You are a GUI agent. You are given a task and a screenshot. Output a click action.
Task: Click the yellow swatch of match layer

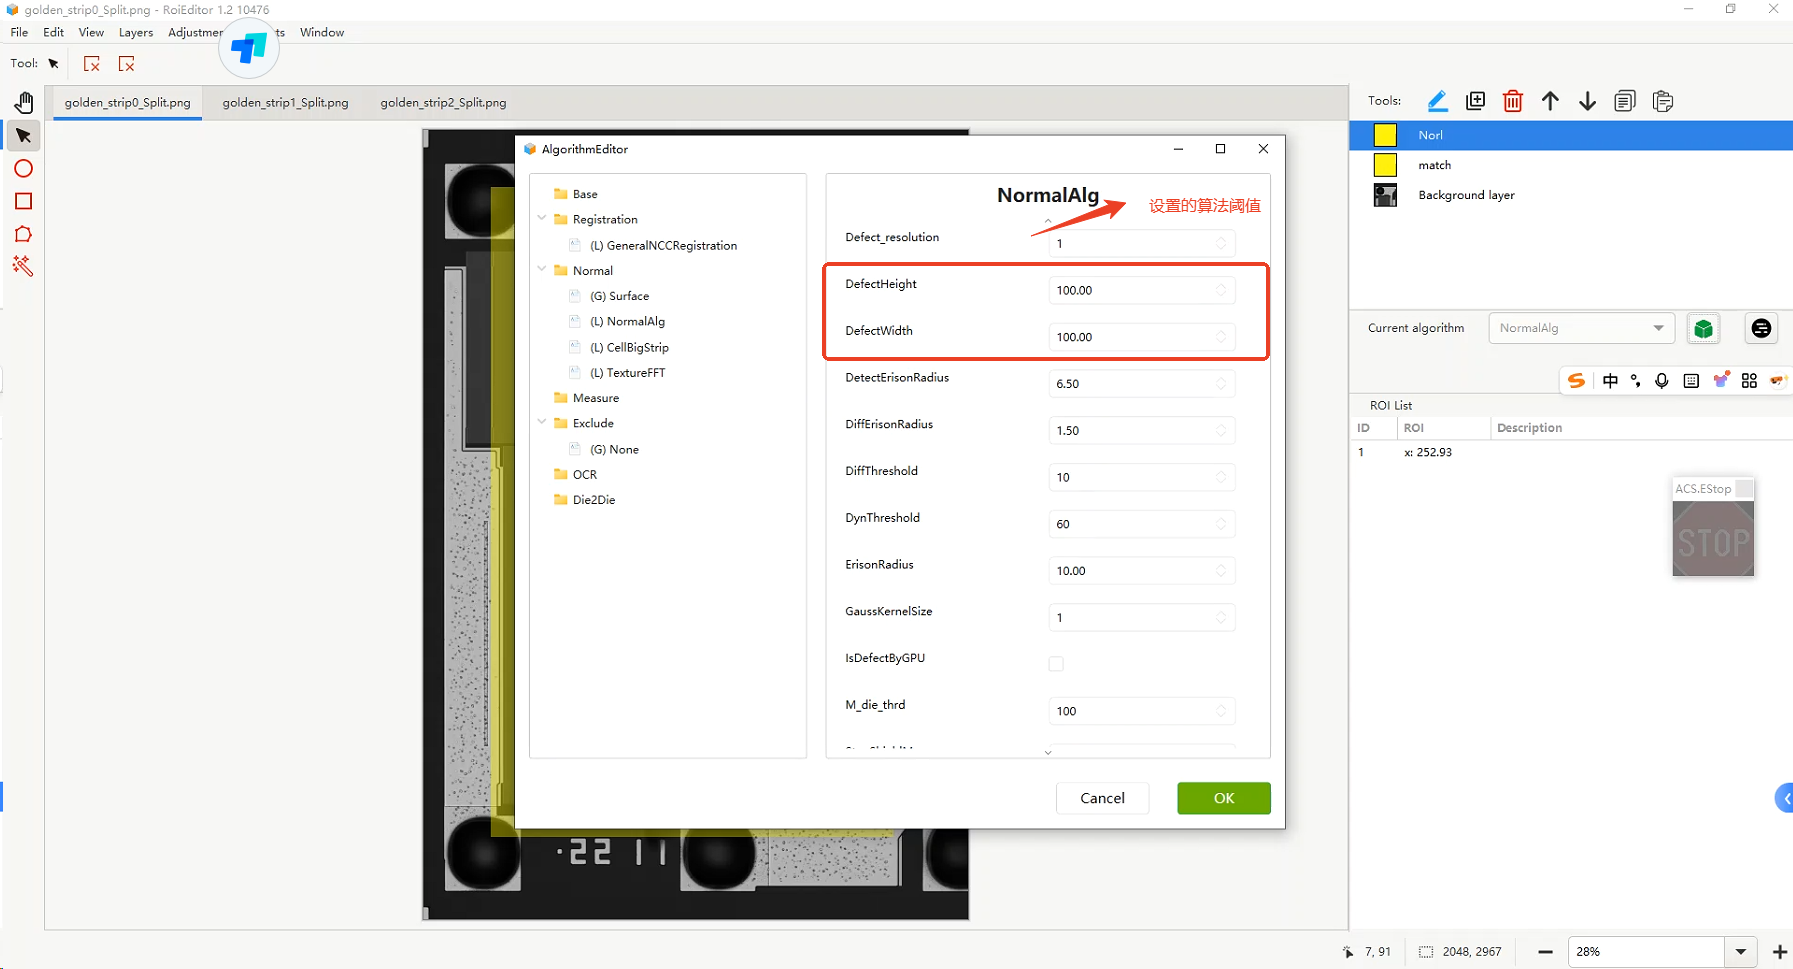[1385, 165]
